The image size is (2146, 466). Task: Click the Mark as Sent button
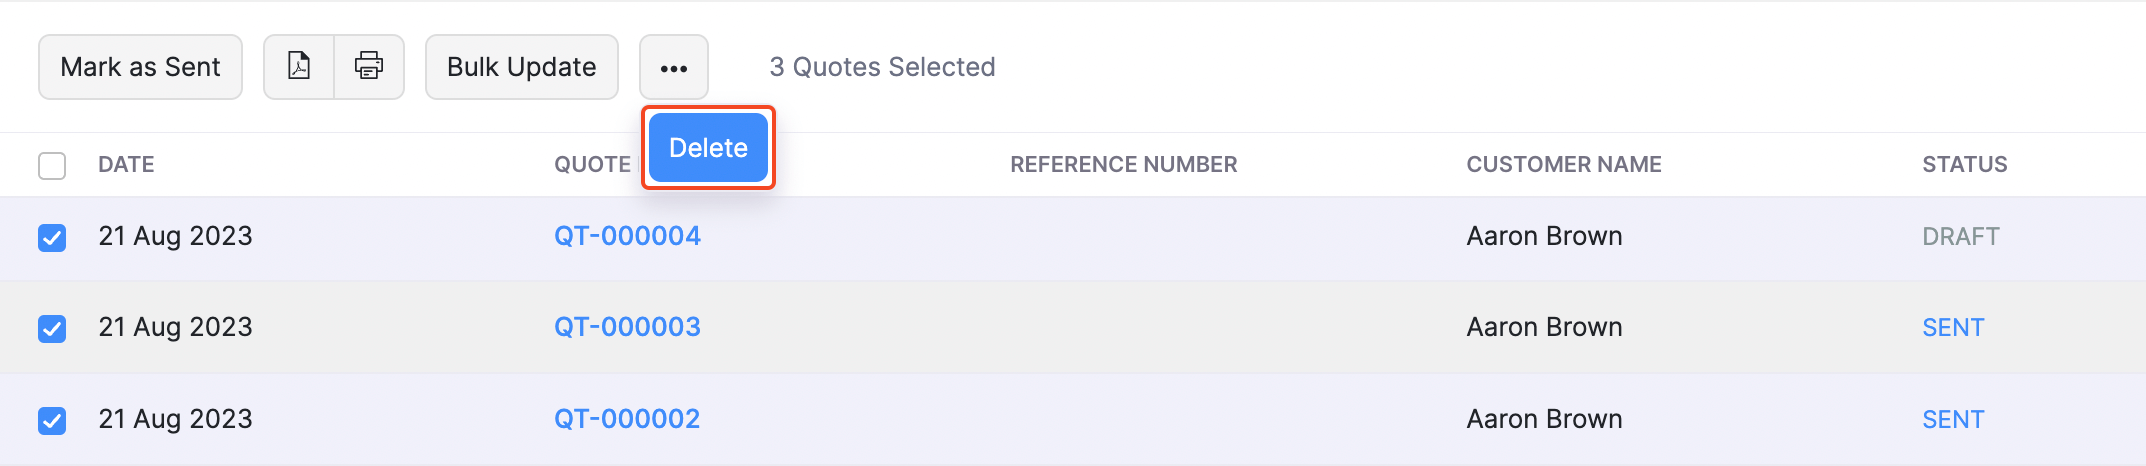point(140,67)
